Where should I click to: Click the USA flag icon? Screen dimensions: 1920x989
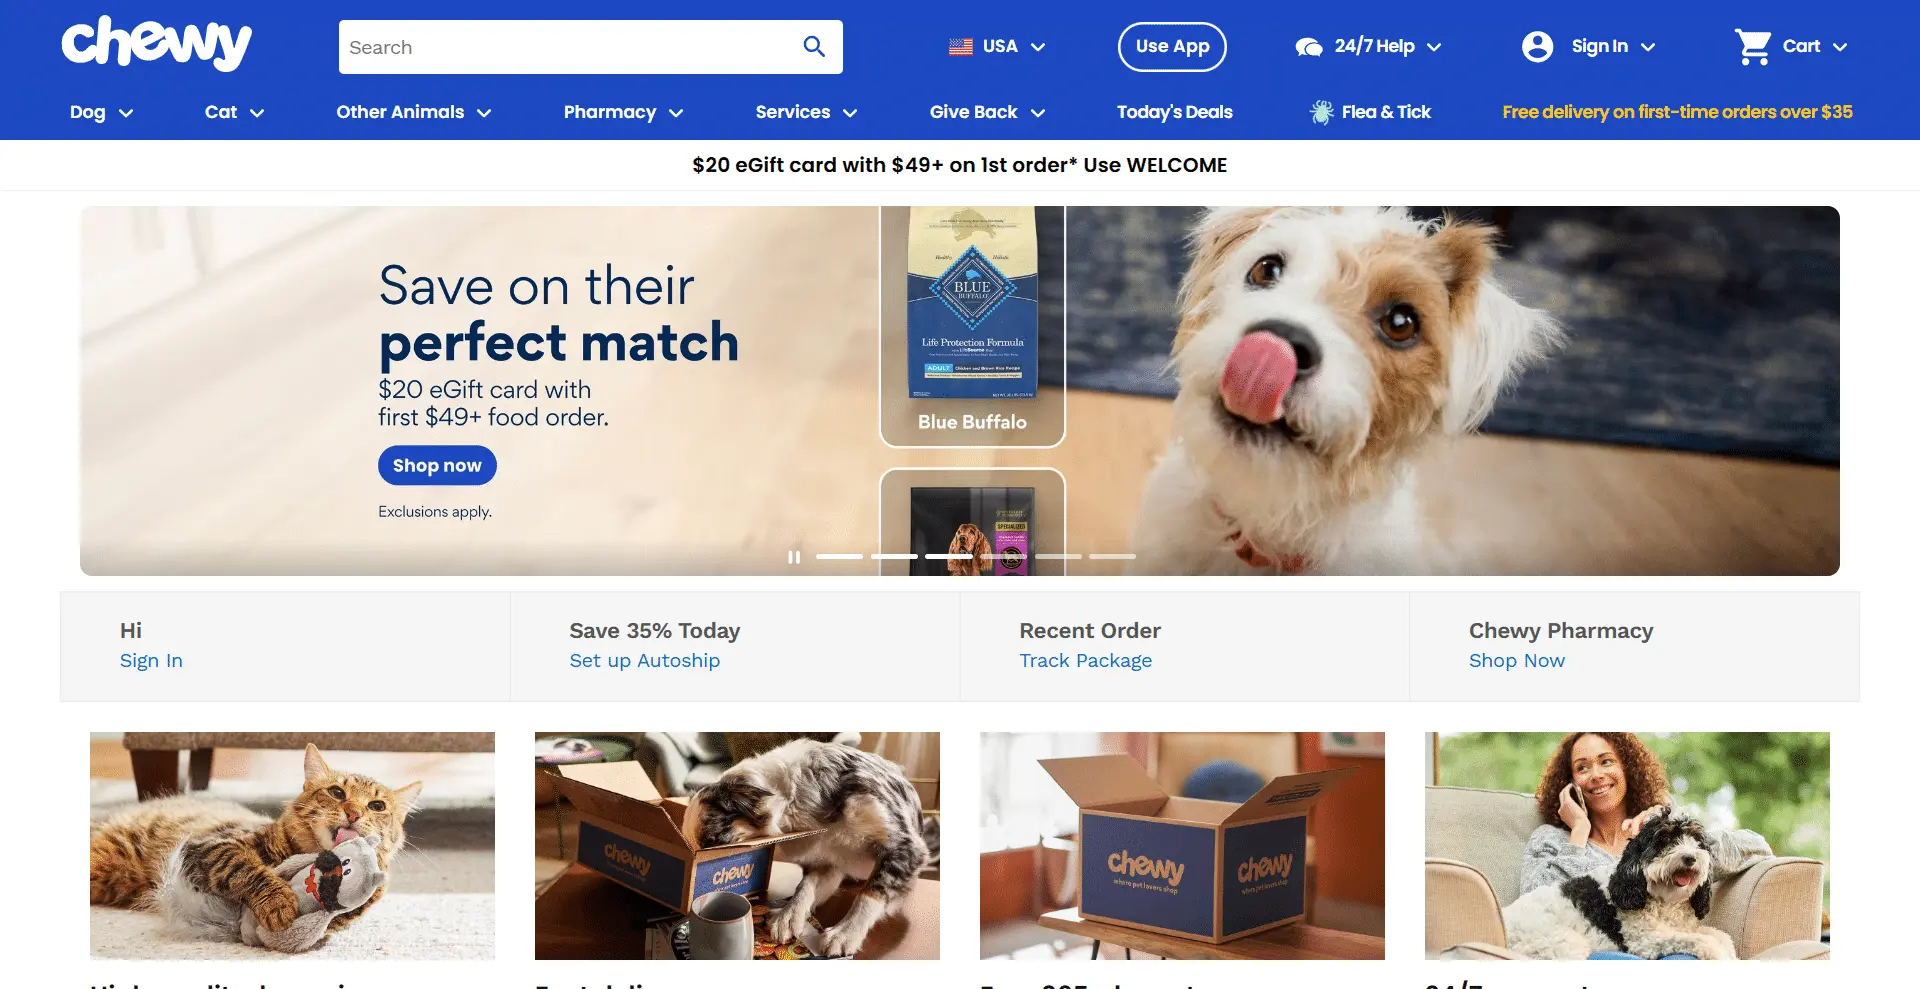tap(961, 46)
